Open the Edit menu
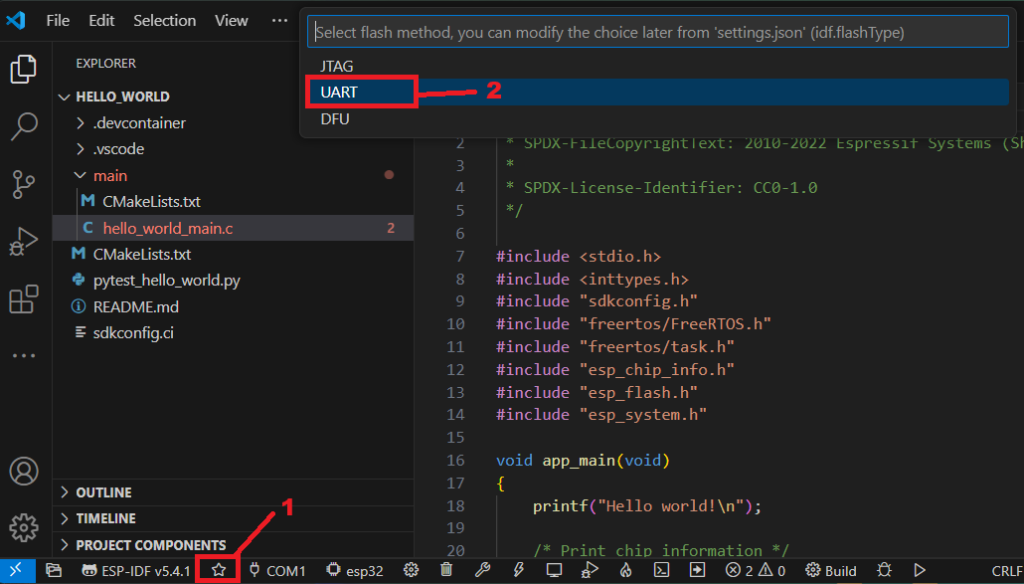 tap(101, 20)
